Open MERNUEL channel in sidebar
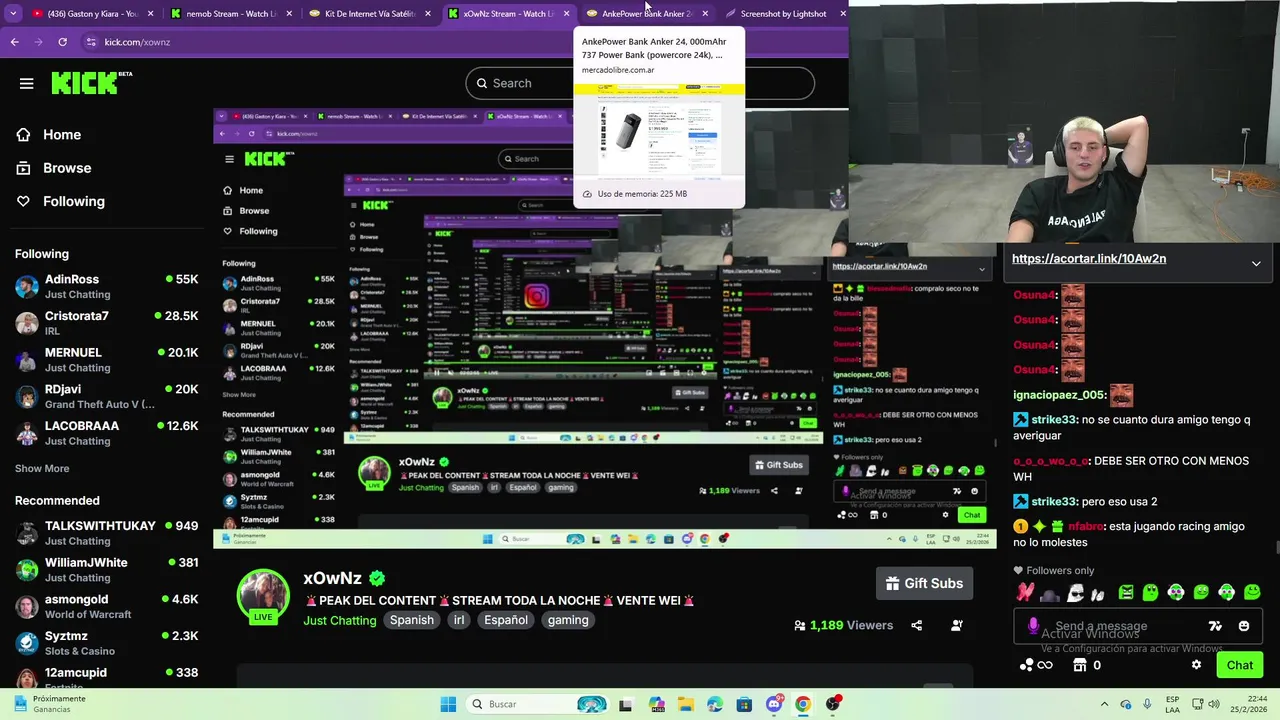The image size is (1280, 720). tap(106, 360)
